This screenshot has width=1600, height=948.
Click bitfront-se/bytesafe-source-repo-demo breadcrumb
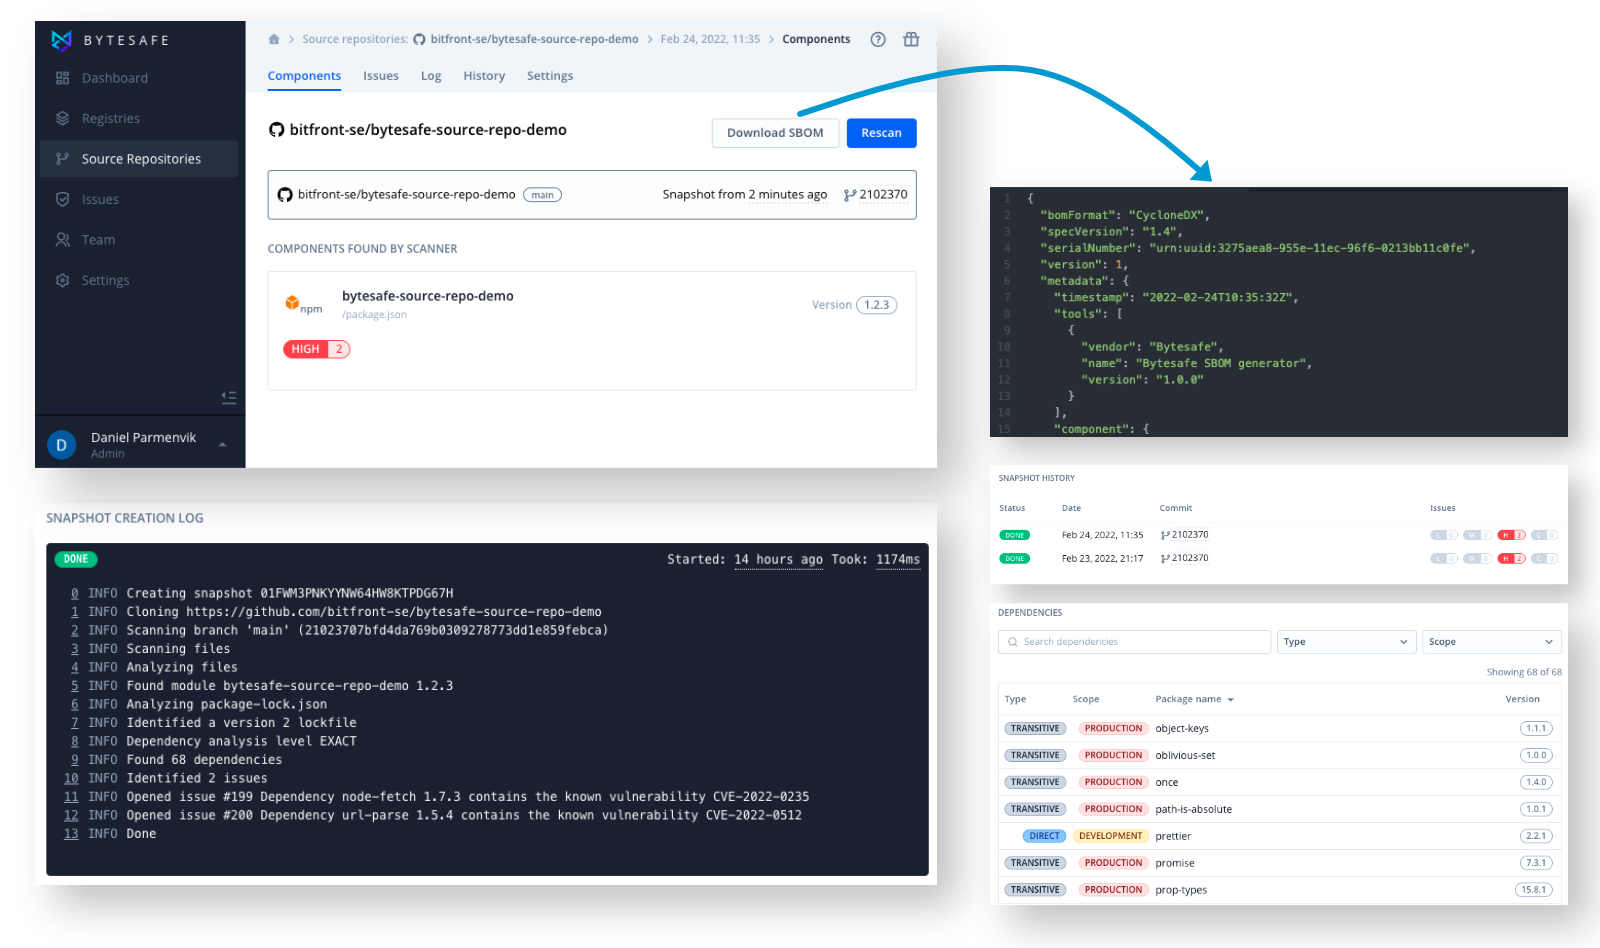[x=534, y=39]
